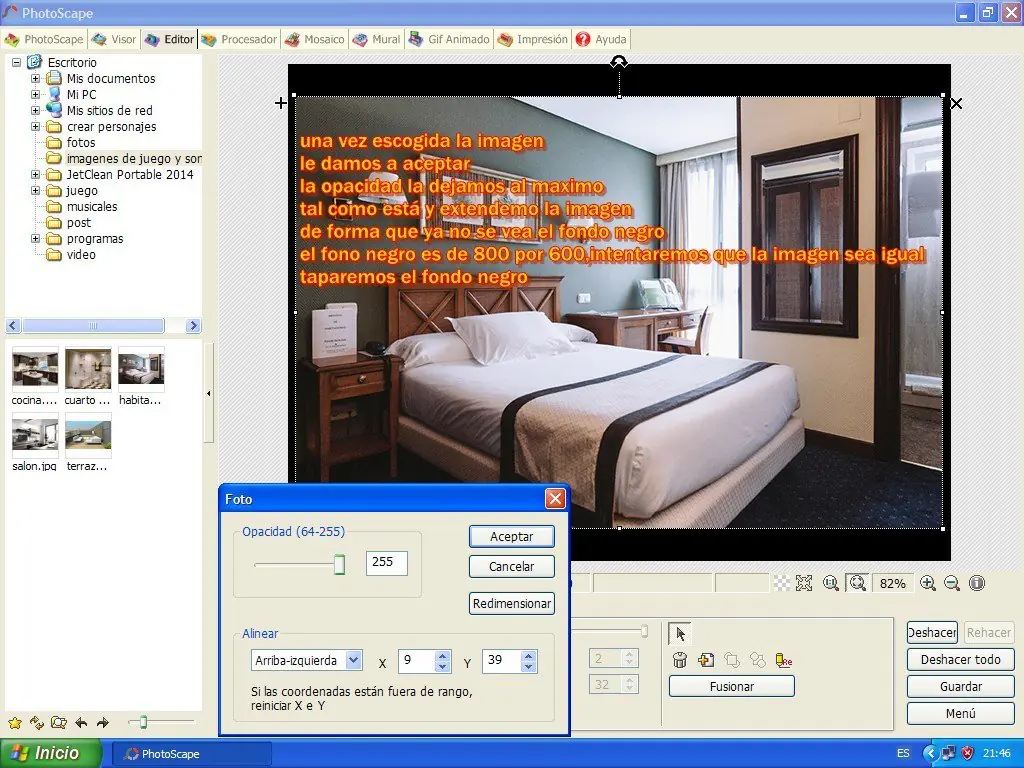Image resolution: width=1024 pixels, height=768 pixels.
Task: Open the Mural tab
Action: 376,39
